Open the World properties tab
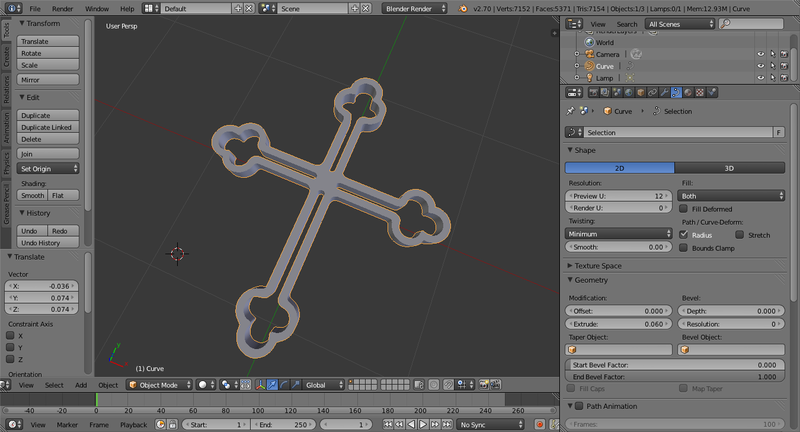Viewport: 800px width, 432px height. click(x=629, y=92)
